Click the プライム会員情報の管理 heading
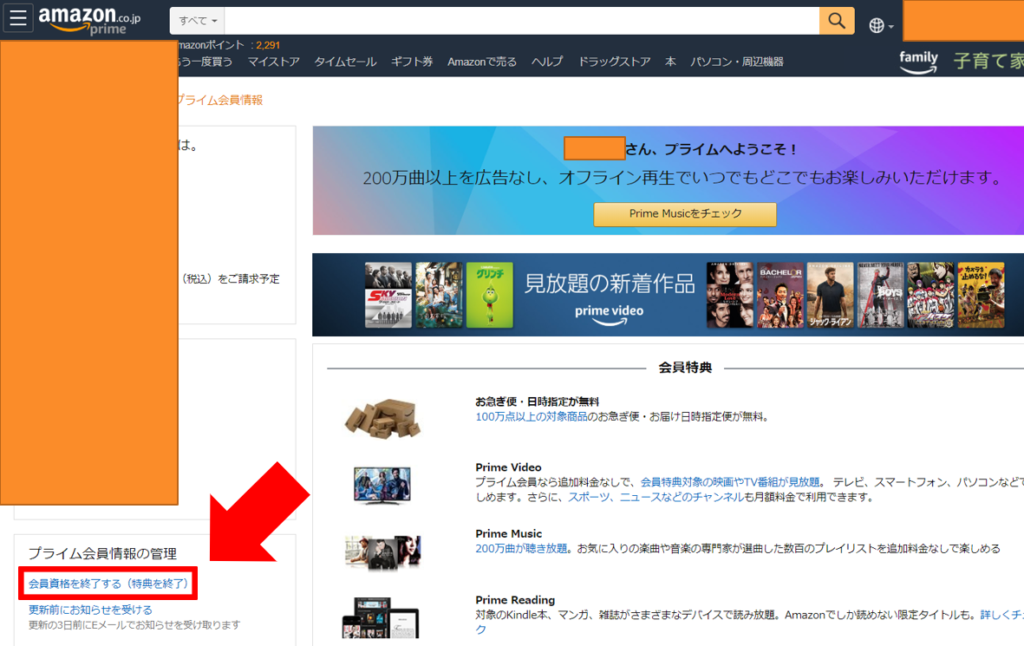This screenshot has height=646, width=1024. 103,554
